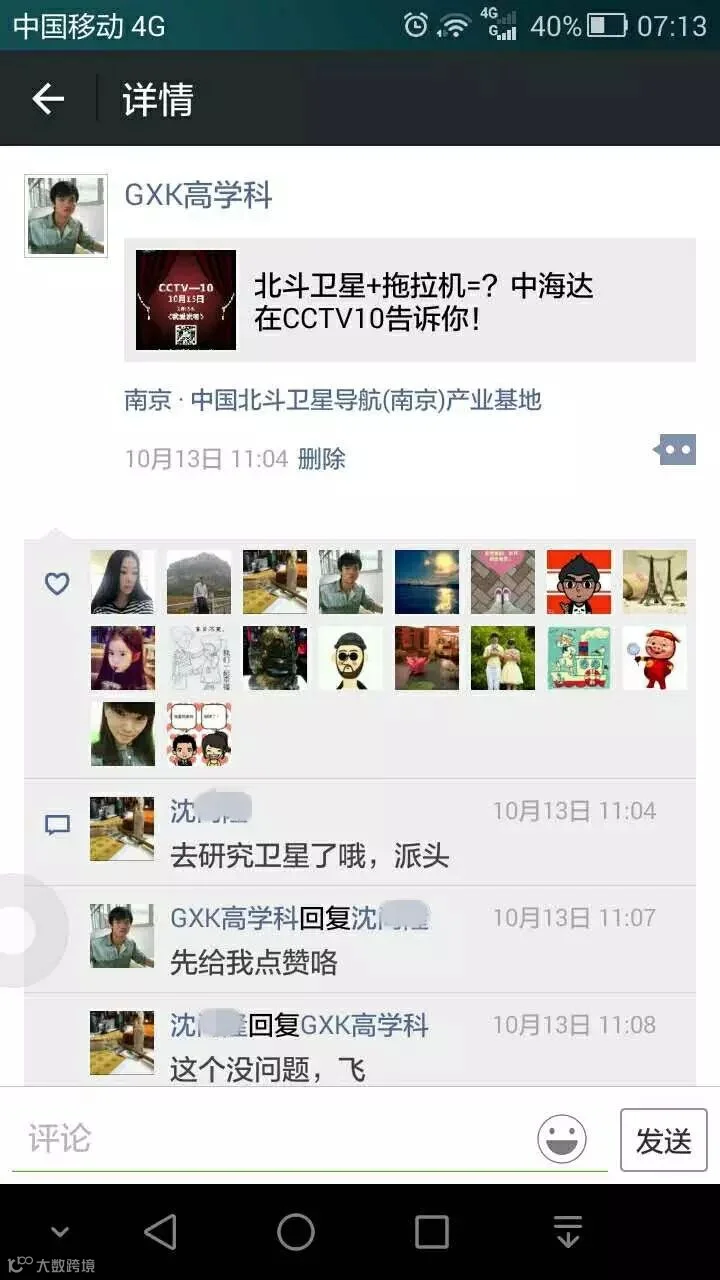Tap the Android home circle button
This screenshot has width=720, height=1280.
pos(296,1232)
